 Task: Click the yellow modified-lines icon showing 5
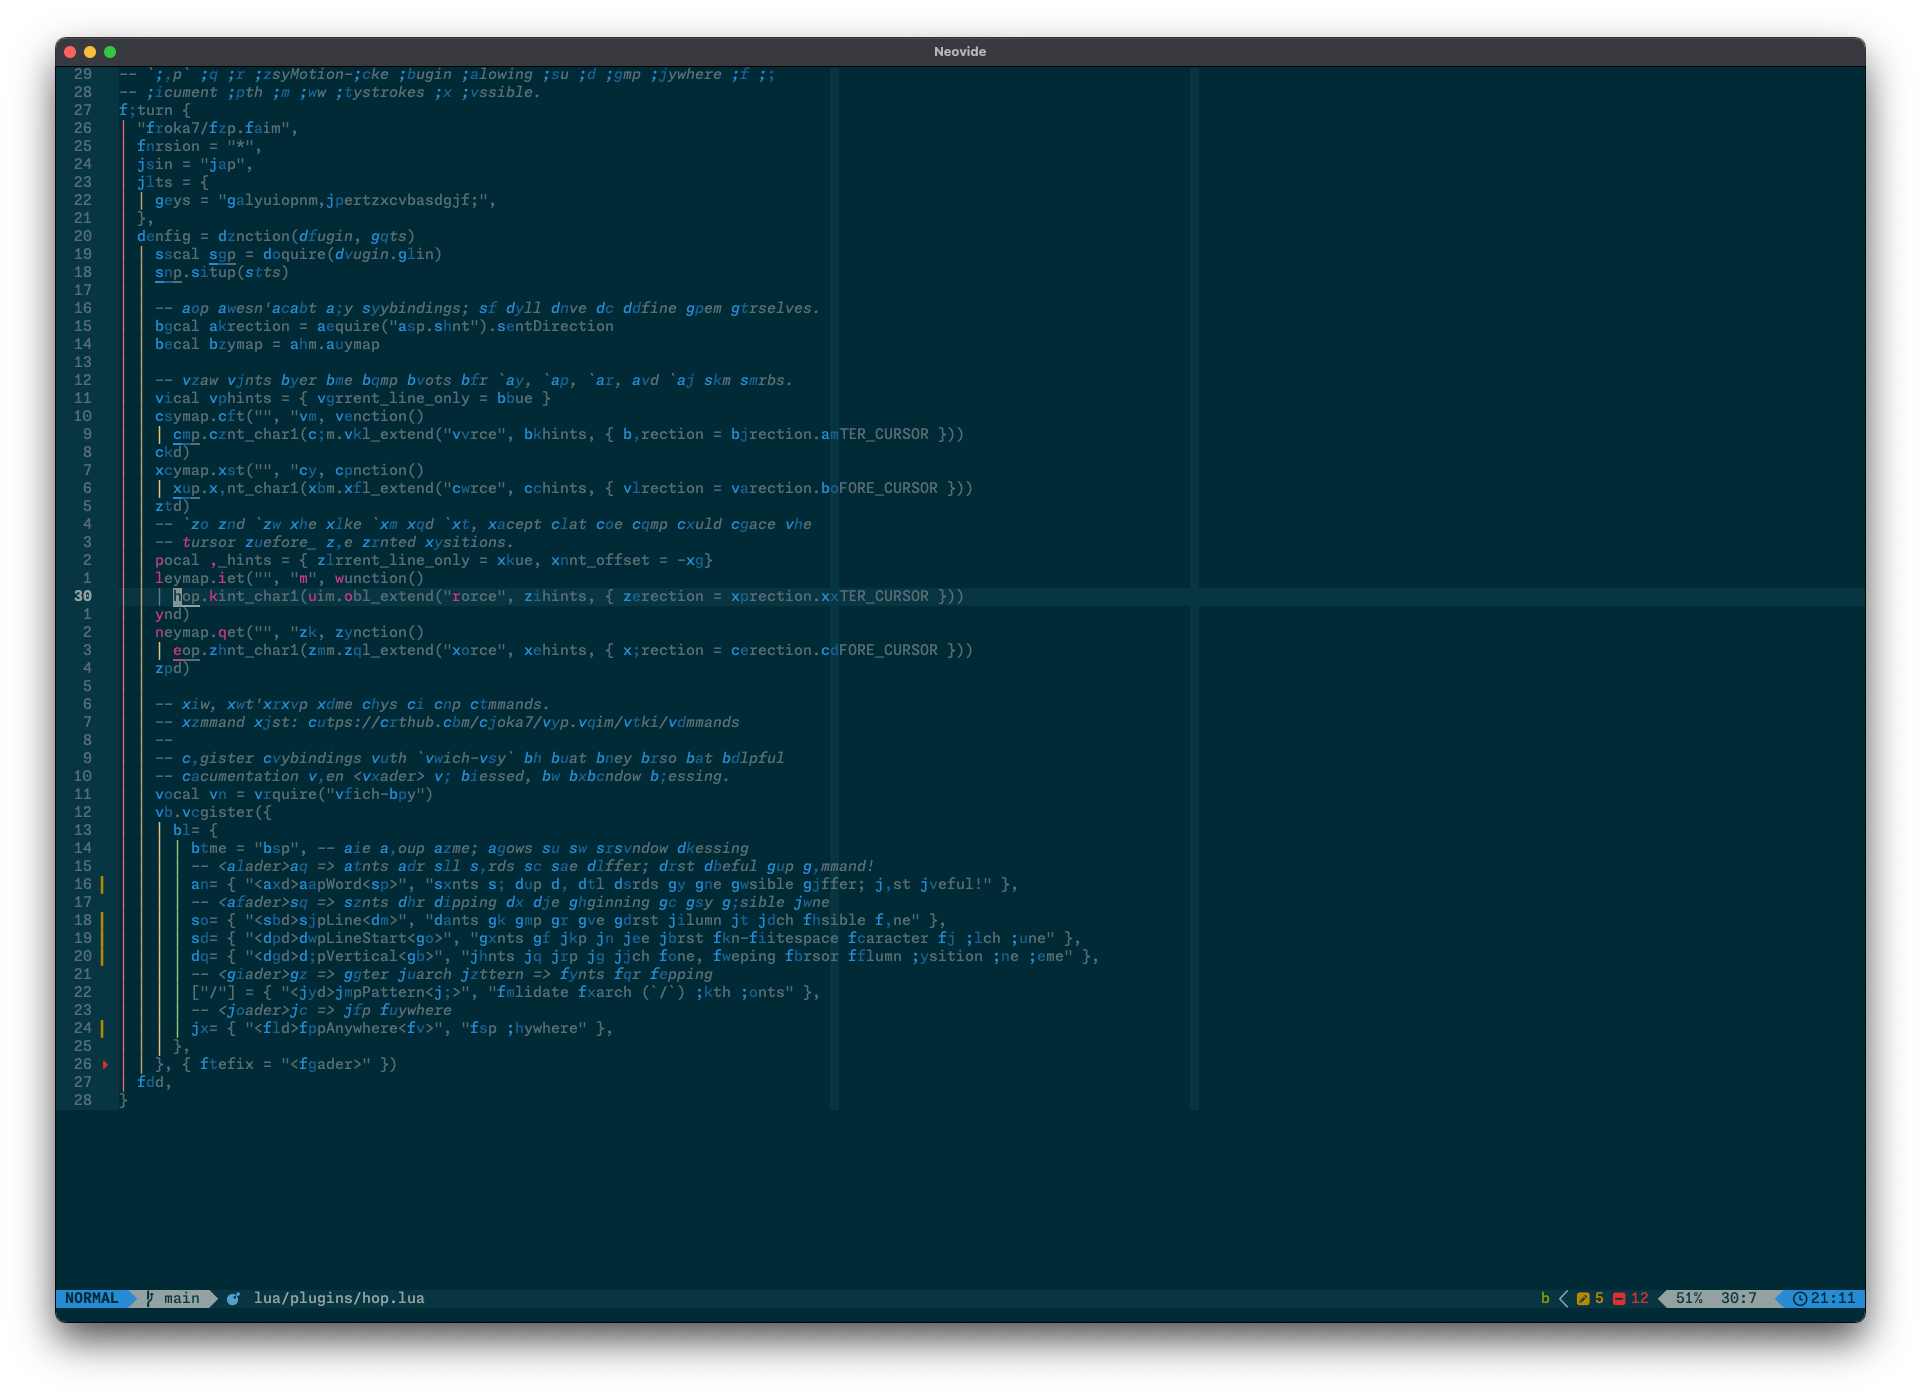click(1583, 1298)
